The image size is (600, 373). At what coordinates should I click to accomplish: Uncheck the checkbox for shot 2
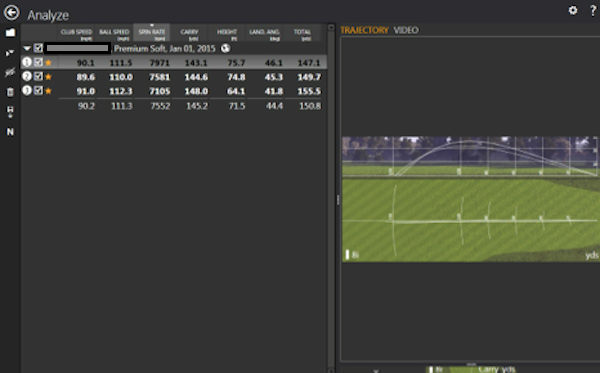38,76
